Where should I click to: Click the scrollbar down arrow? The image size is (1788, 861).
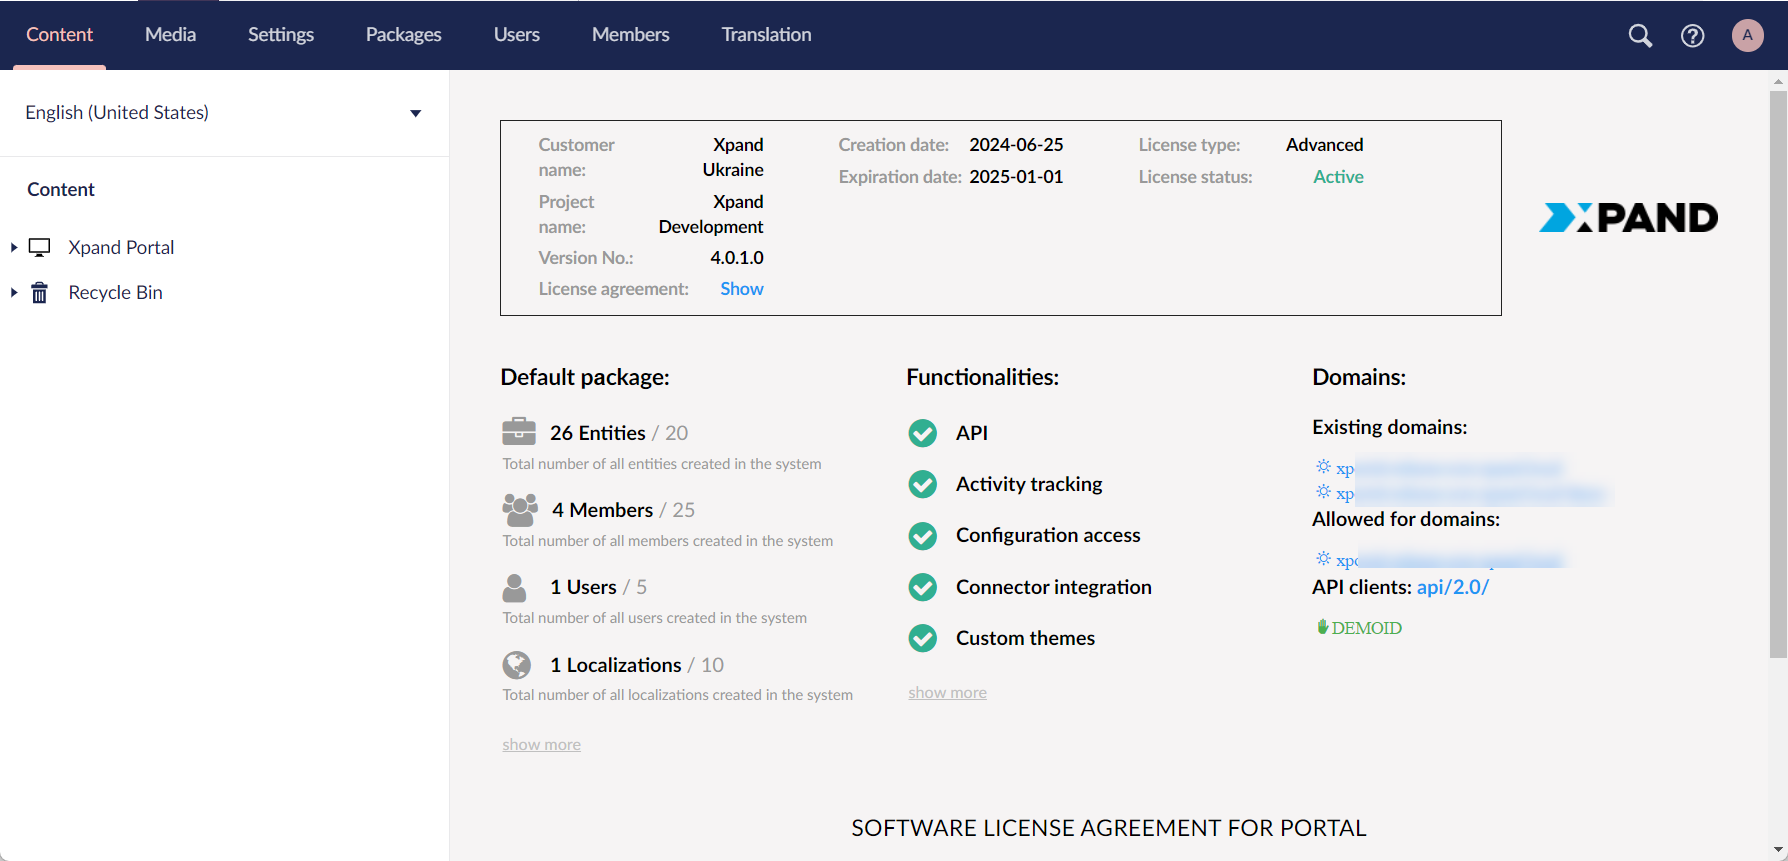(x=1778, y=851)
